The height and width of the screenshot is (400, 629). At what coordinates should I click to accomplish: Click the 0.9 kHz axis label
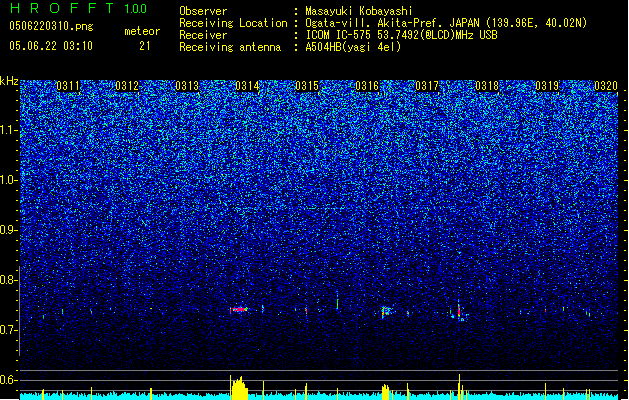(x=8, y=230)
